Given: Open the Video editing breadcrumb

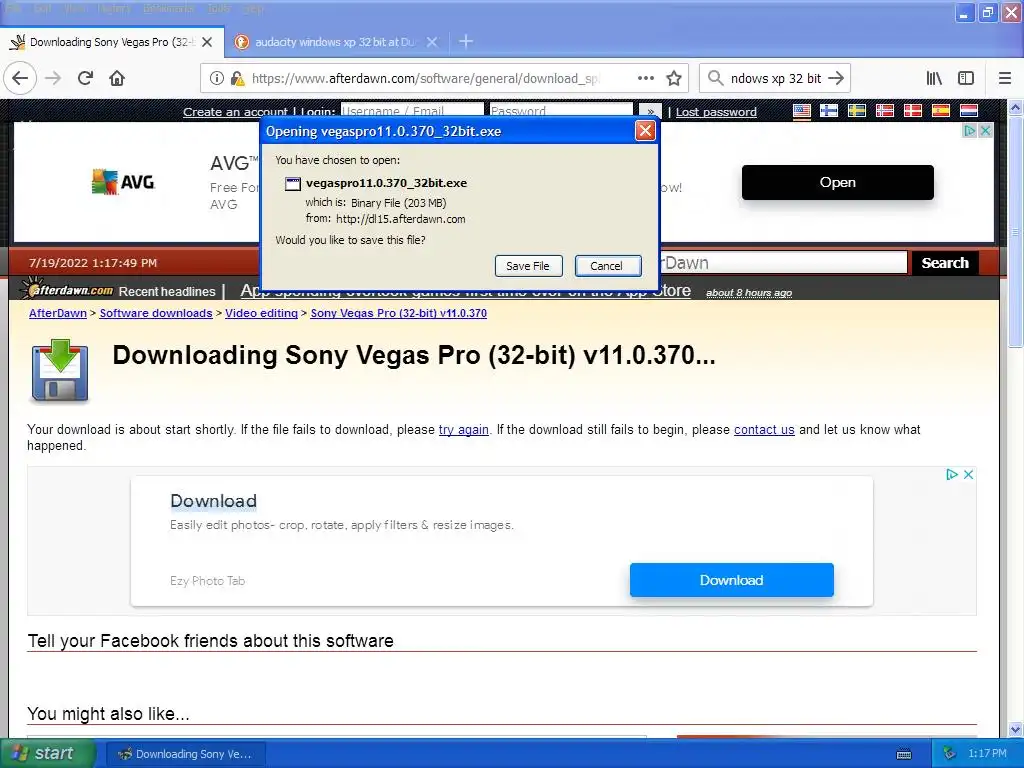Looking at the screenshot, I should [261, 313].
